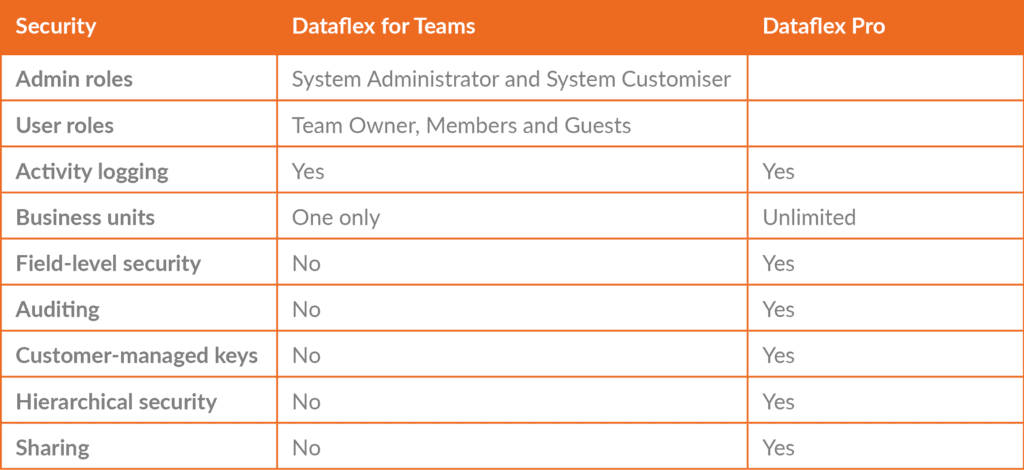Click the Hierarchical security label

116,401
